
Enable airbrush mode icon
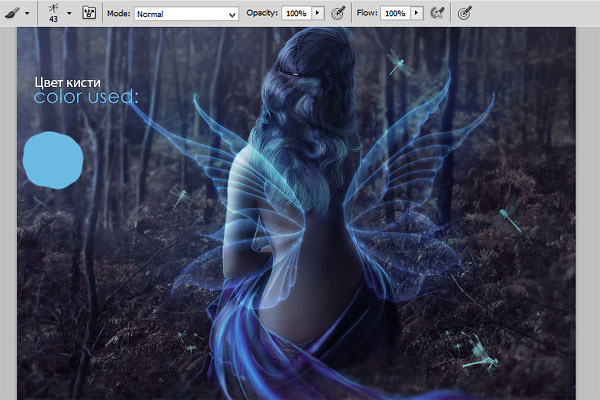pyautogui.click(x=437, y=13)
